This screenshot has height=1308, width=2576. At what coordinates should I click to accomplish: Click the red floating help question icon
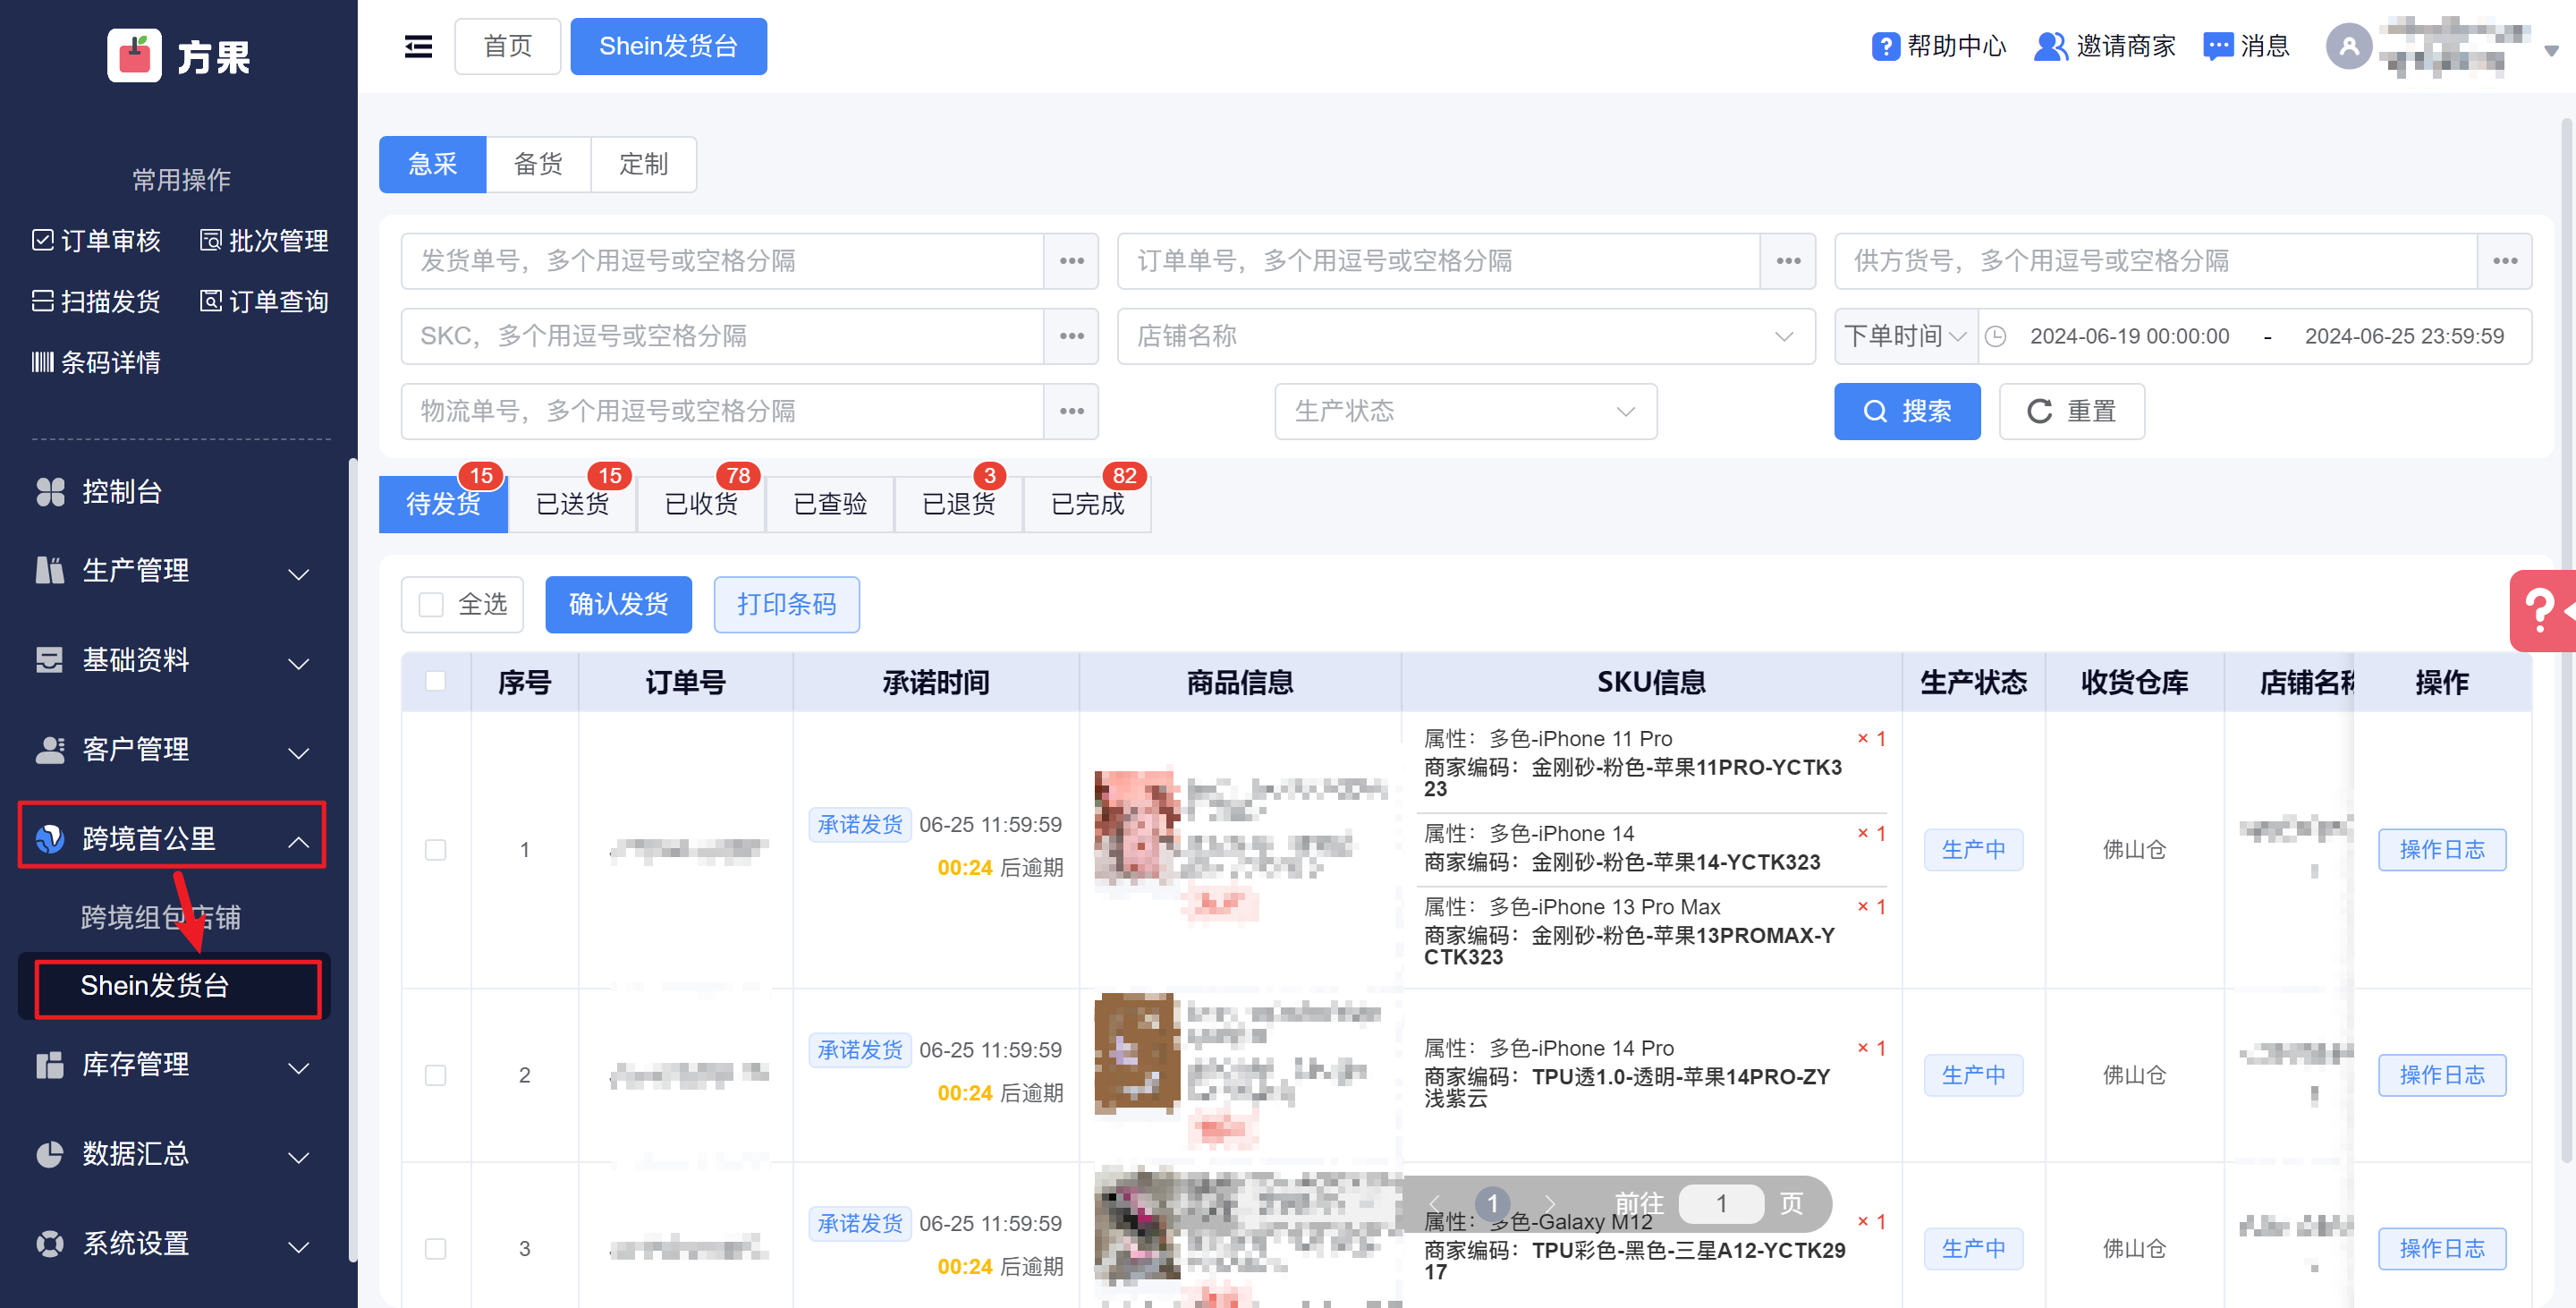(x=2540, y=609)
